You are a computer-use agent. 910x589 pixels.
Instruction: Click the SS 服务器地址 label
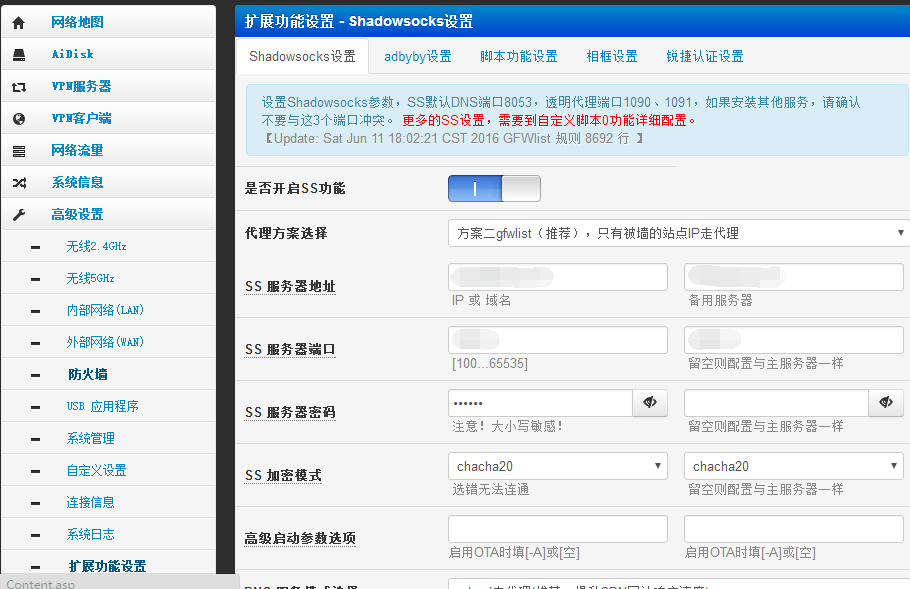tap(290, 287)
